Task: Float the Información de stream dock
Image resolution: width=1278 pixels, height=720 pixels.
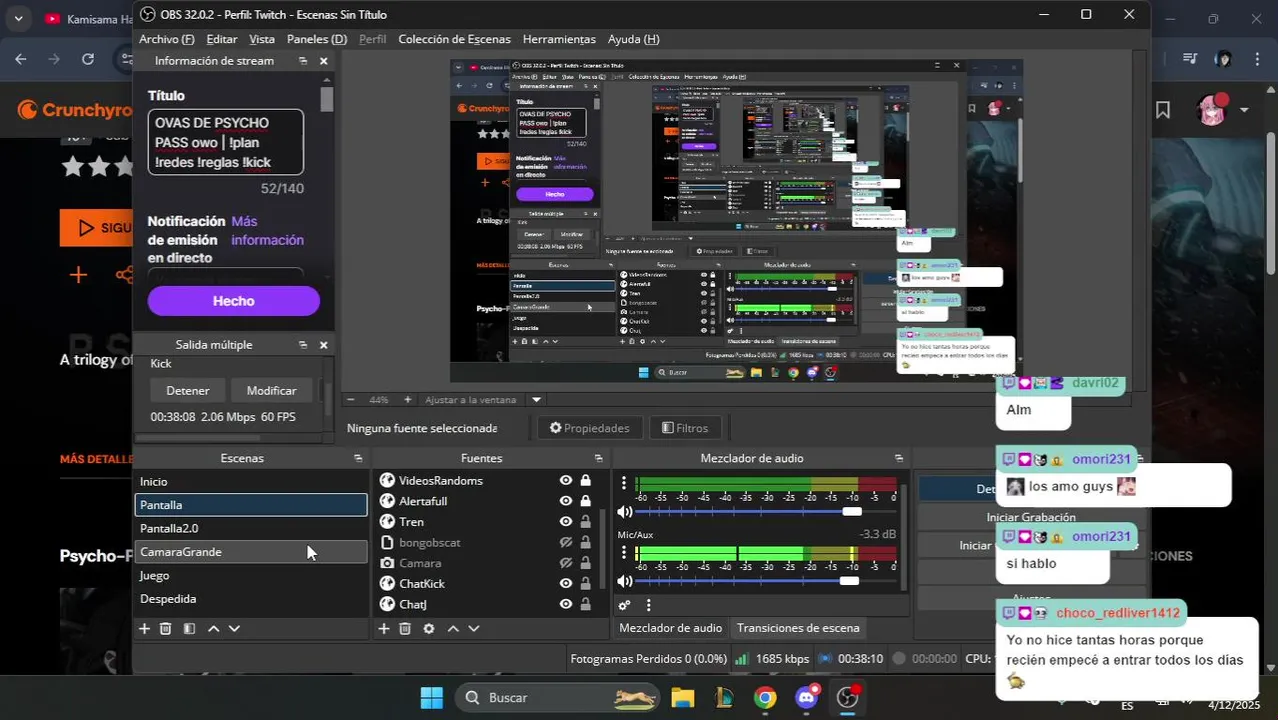Action: [303, 61]
